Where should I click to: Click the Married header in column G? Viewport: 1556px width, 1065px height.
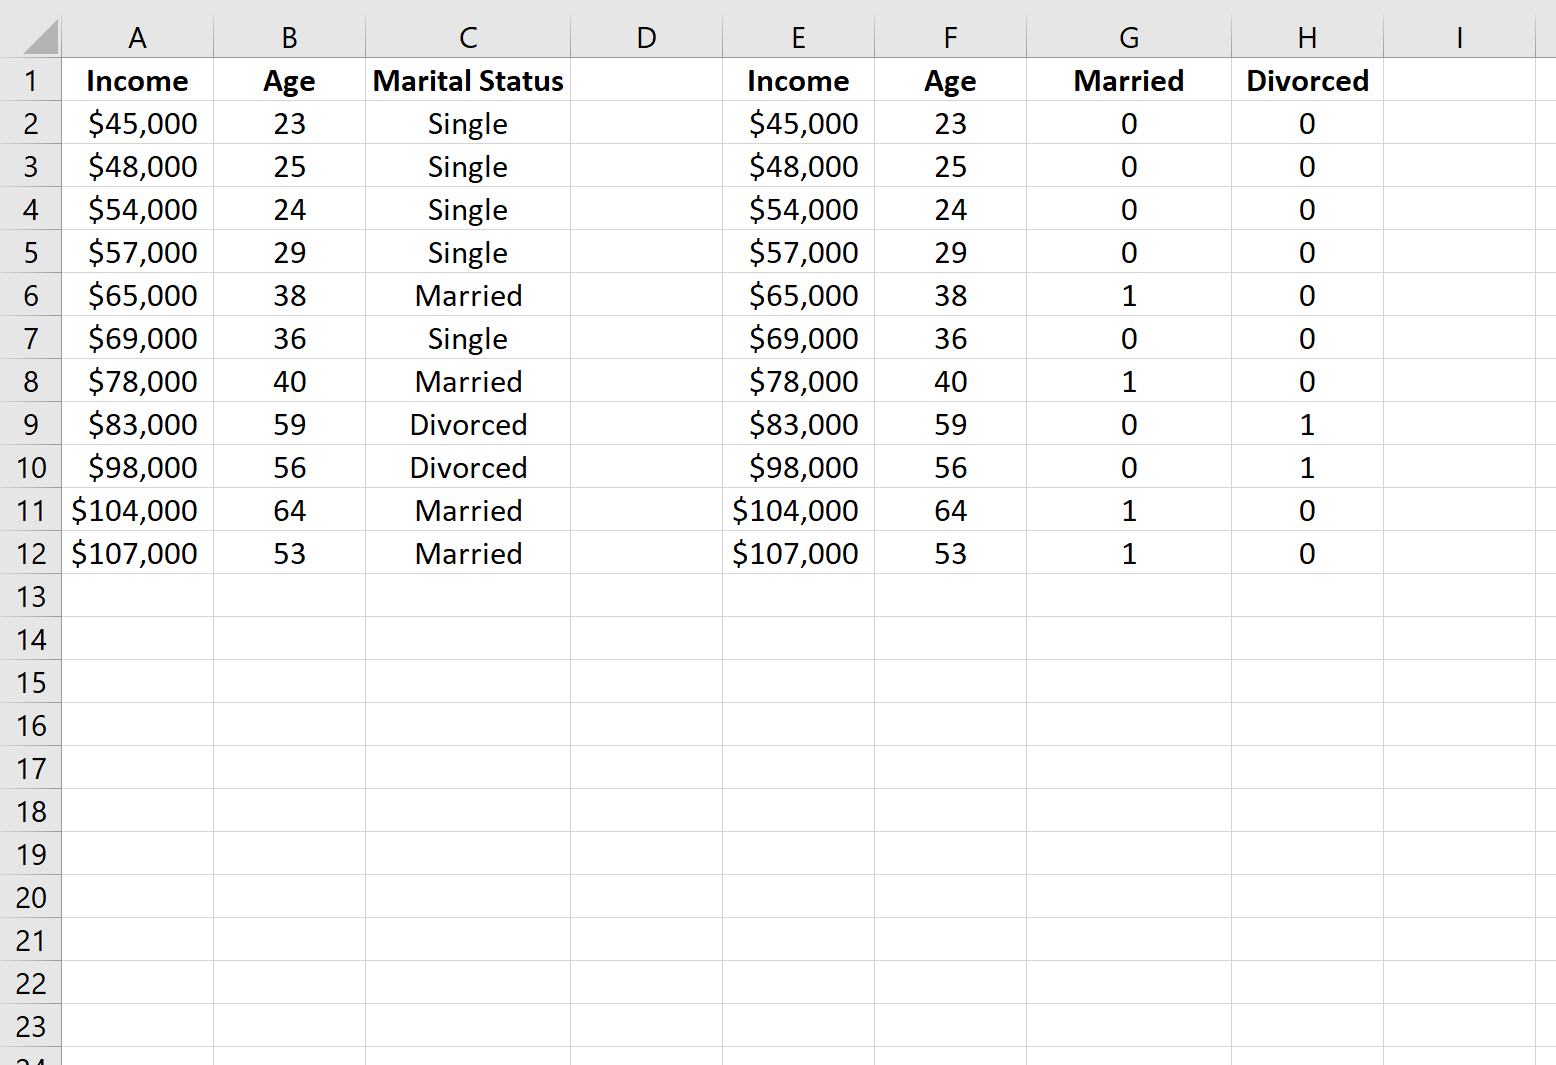coord(1128,80)
